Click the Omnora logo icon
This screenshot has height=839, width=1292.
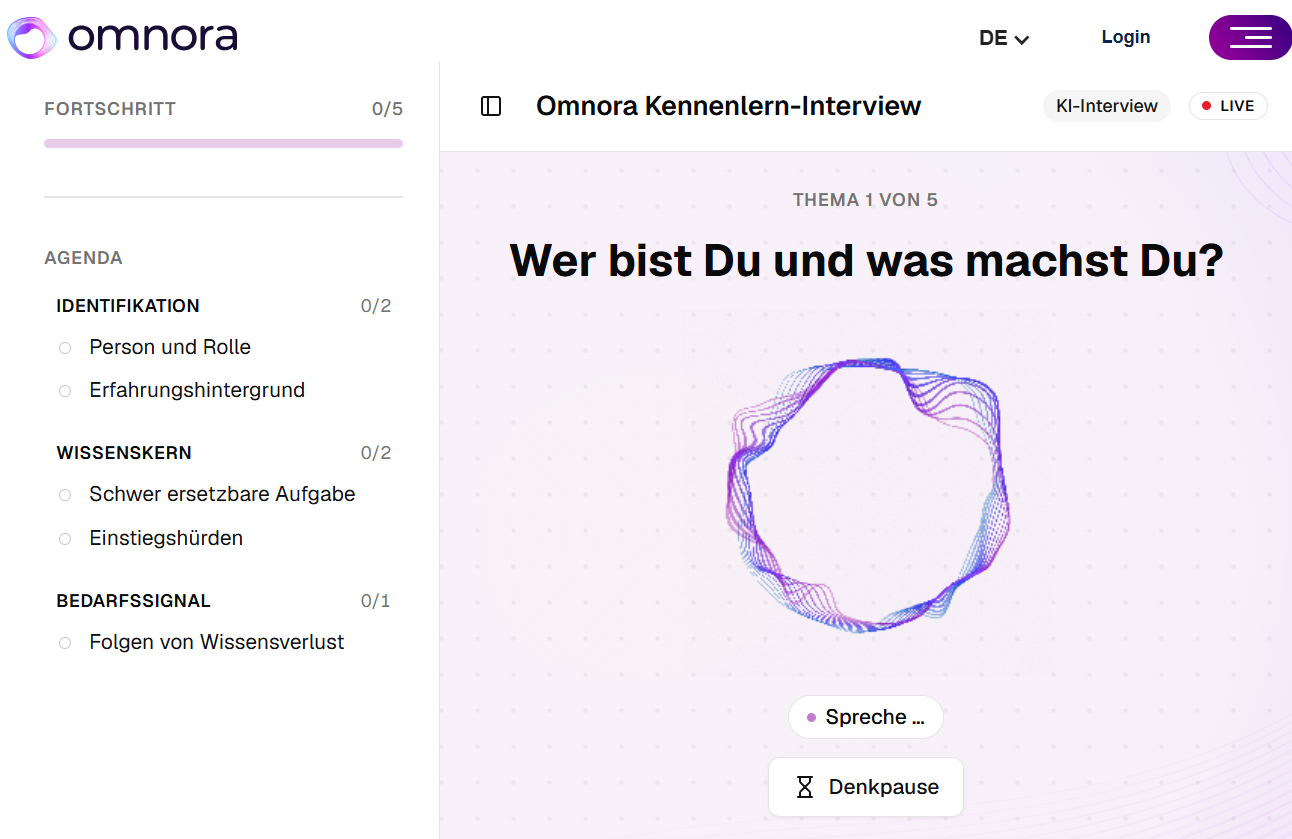[32, 37]
